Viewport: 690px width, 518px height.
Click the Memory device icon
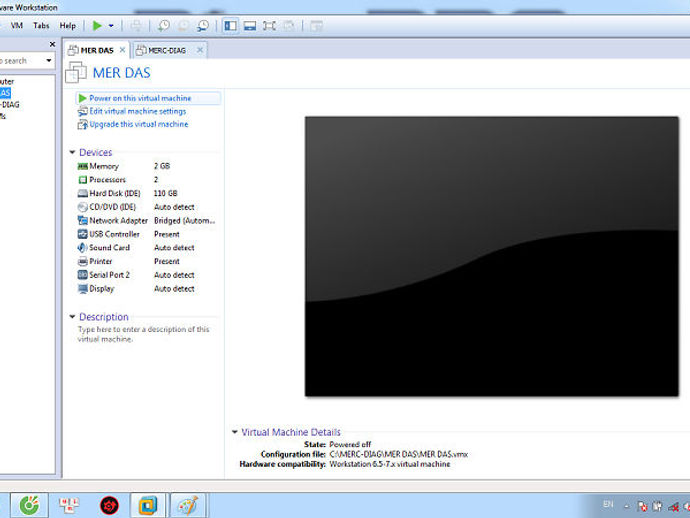(x=82, y=166)
